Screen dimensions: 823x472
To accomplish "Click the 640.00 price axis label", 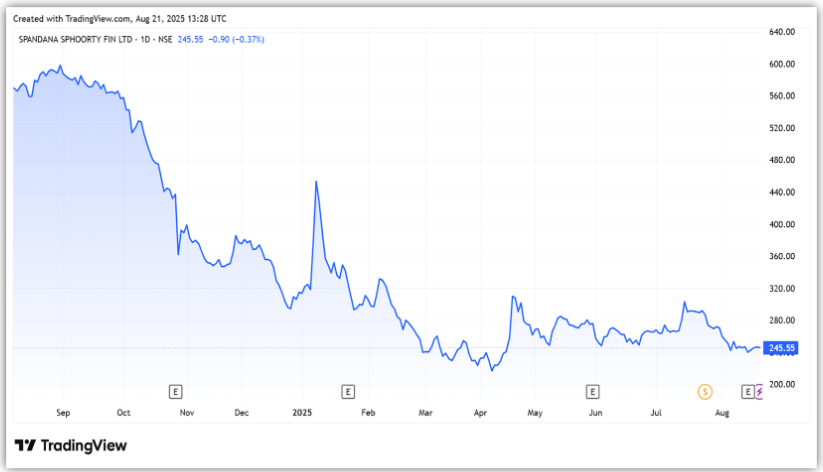I will [x=781, y=32].
